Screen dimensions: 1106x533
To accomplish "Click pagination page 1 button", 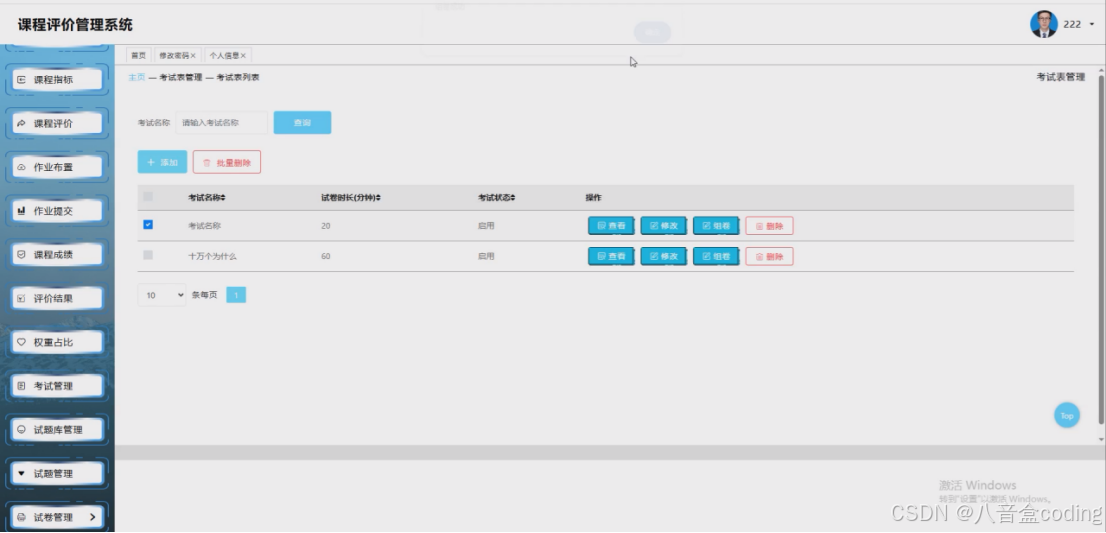I will pos(236,295).
